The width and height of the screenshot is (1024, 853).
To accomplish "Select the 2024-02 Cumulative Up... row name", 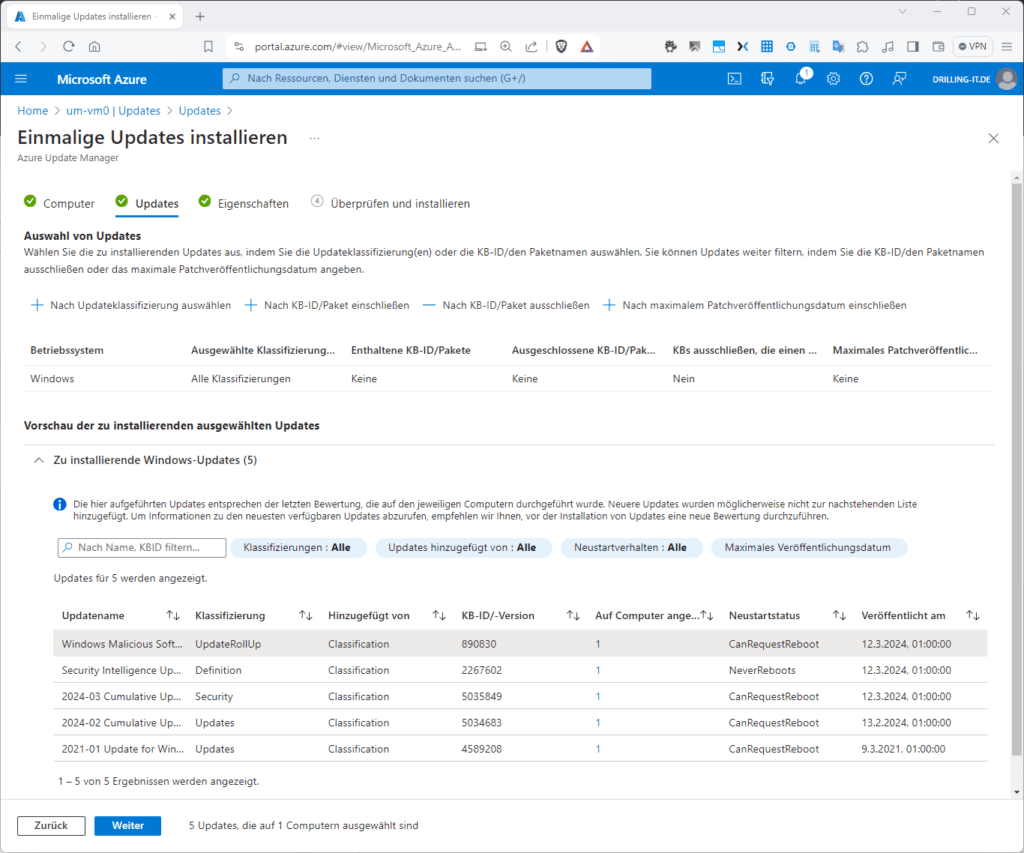I will [x=121, y=722].
